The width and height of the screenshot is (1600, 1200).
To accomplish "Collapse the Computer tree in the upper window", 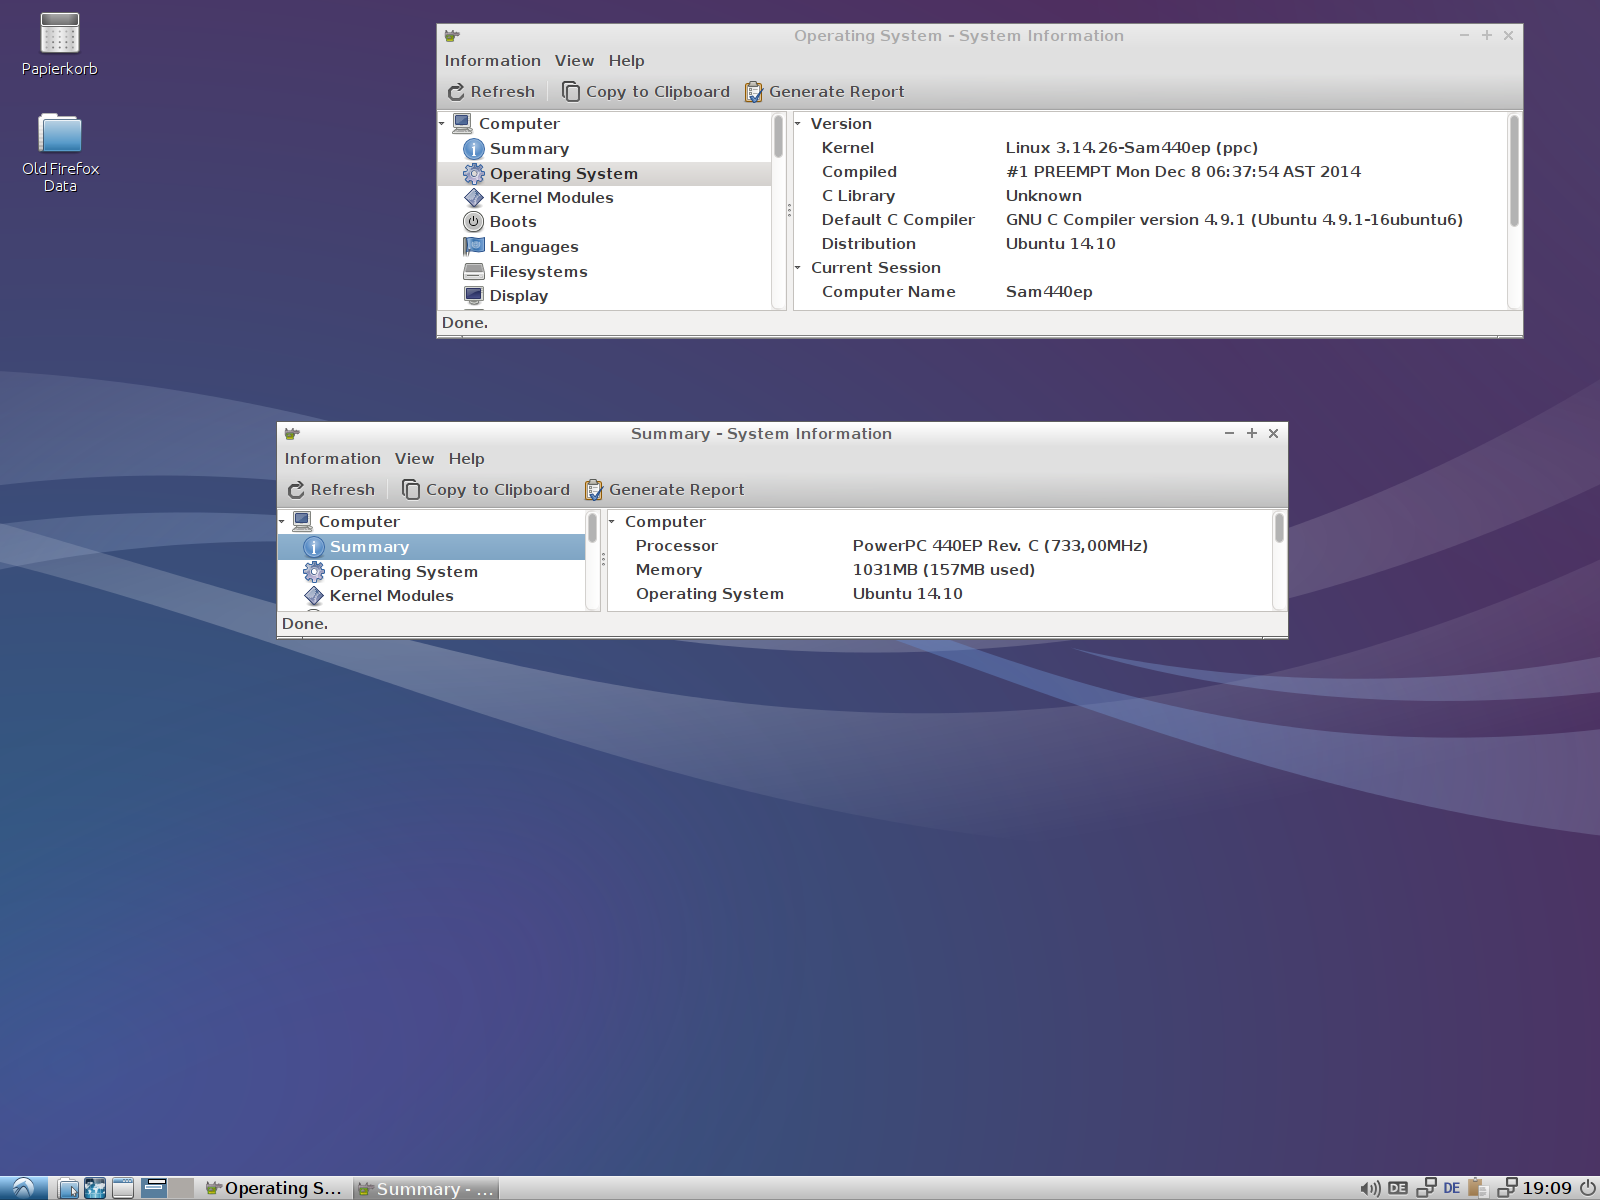I will (x=442, y=124).
